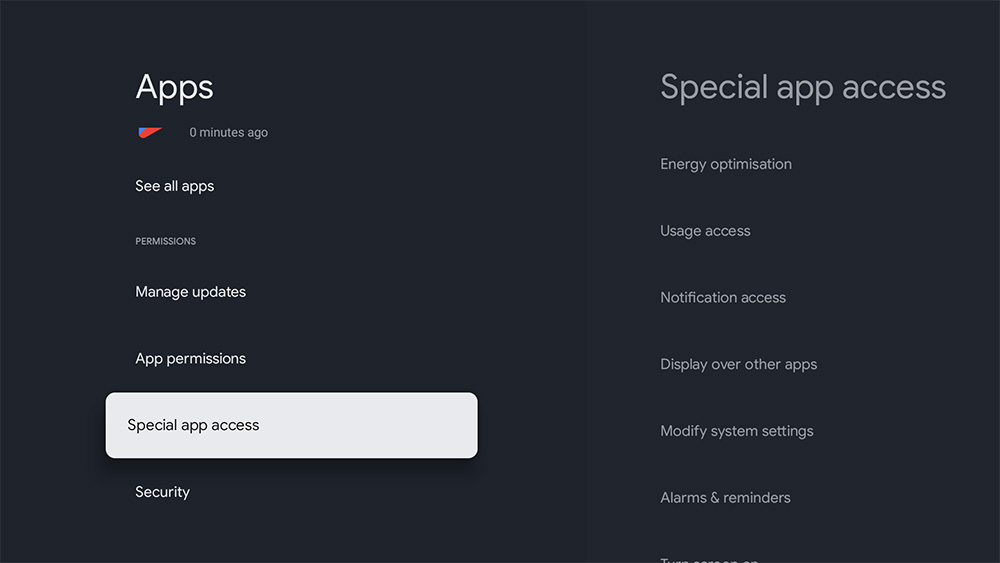
Task: Click the "0 minutes ago" timestamp
Action: point(228,132)
